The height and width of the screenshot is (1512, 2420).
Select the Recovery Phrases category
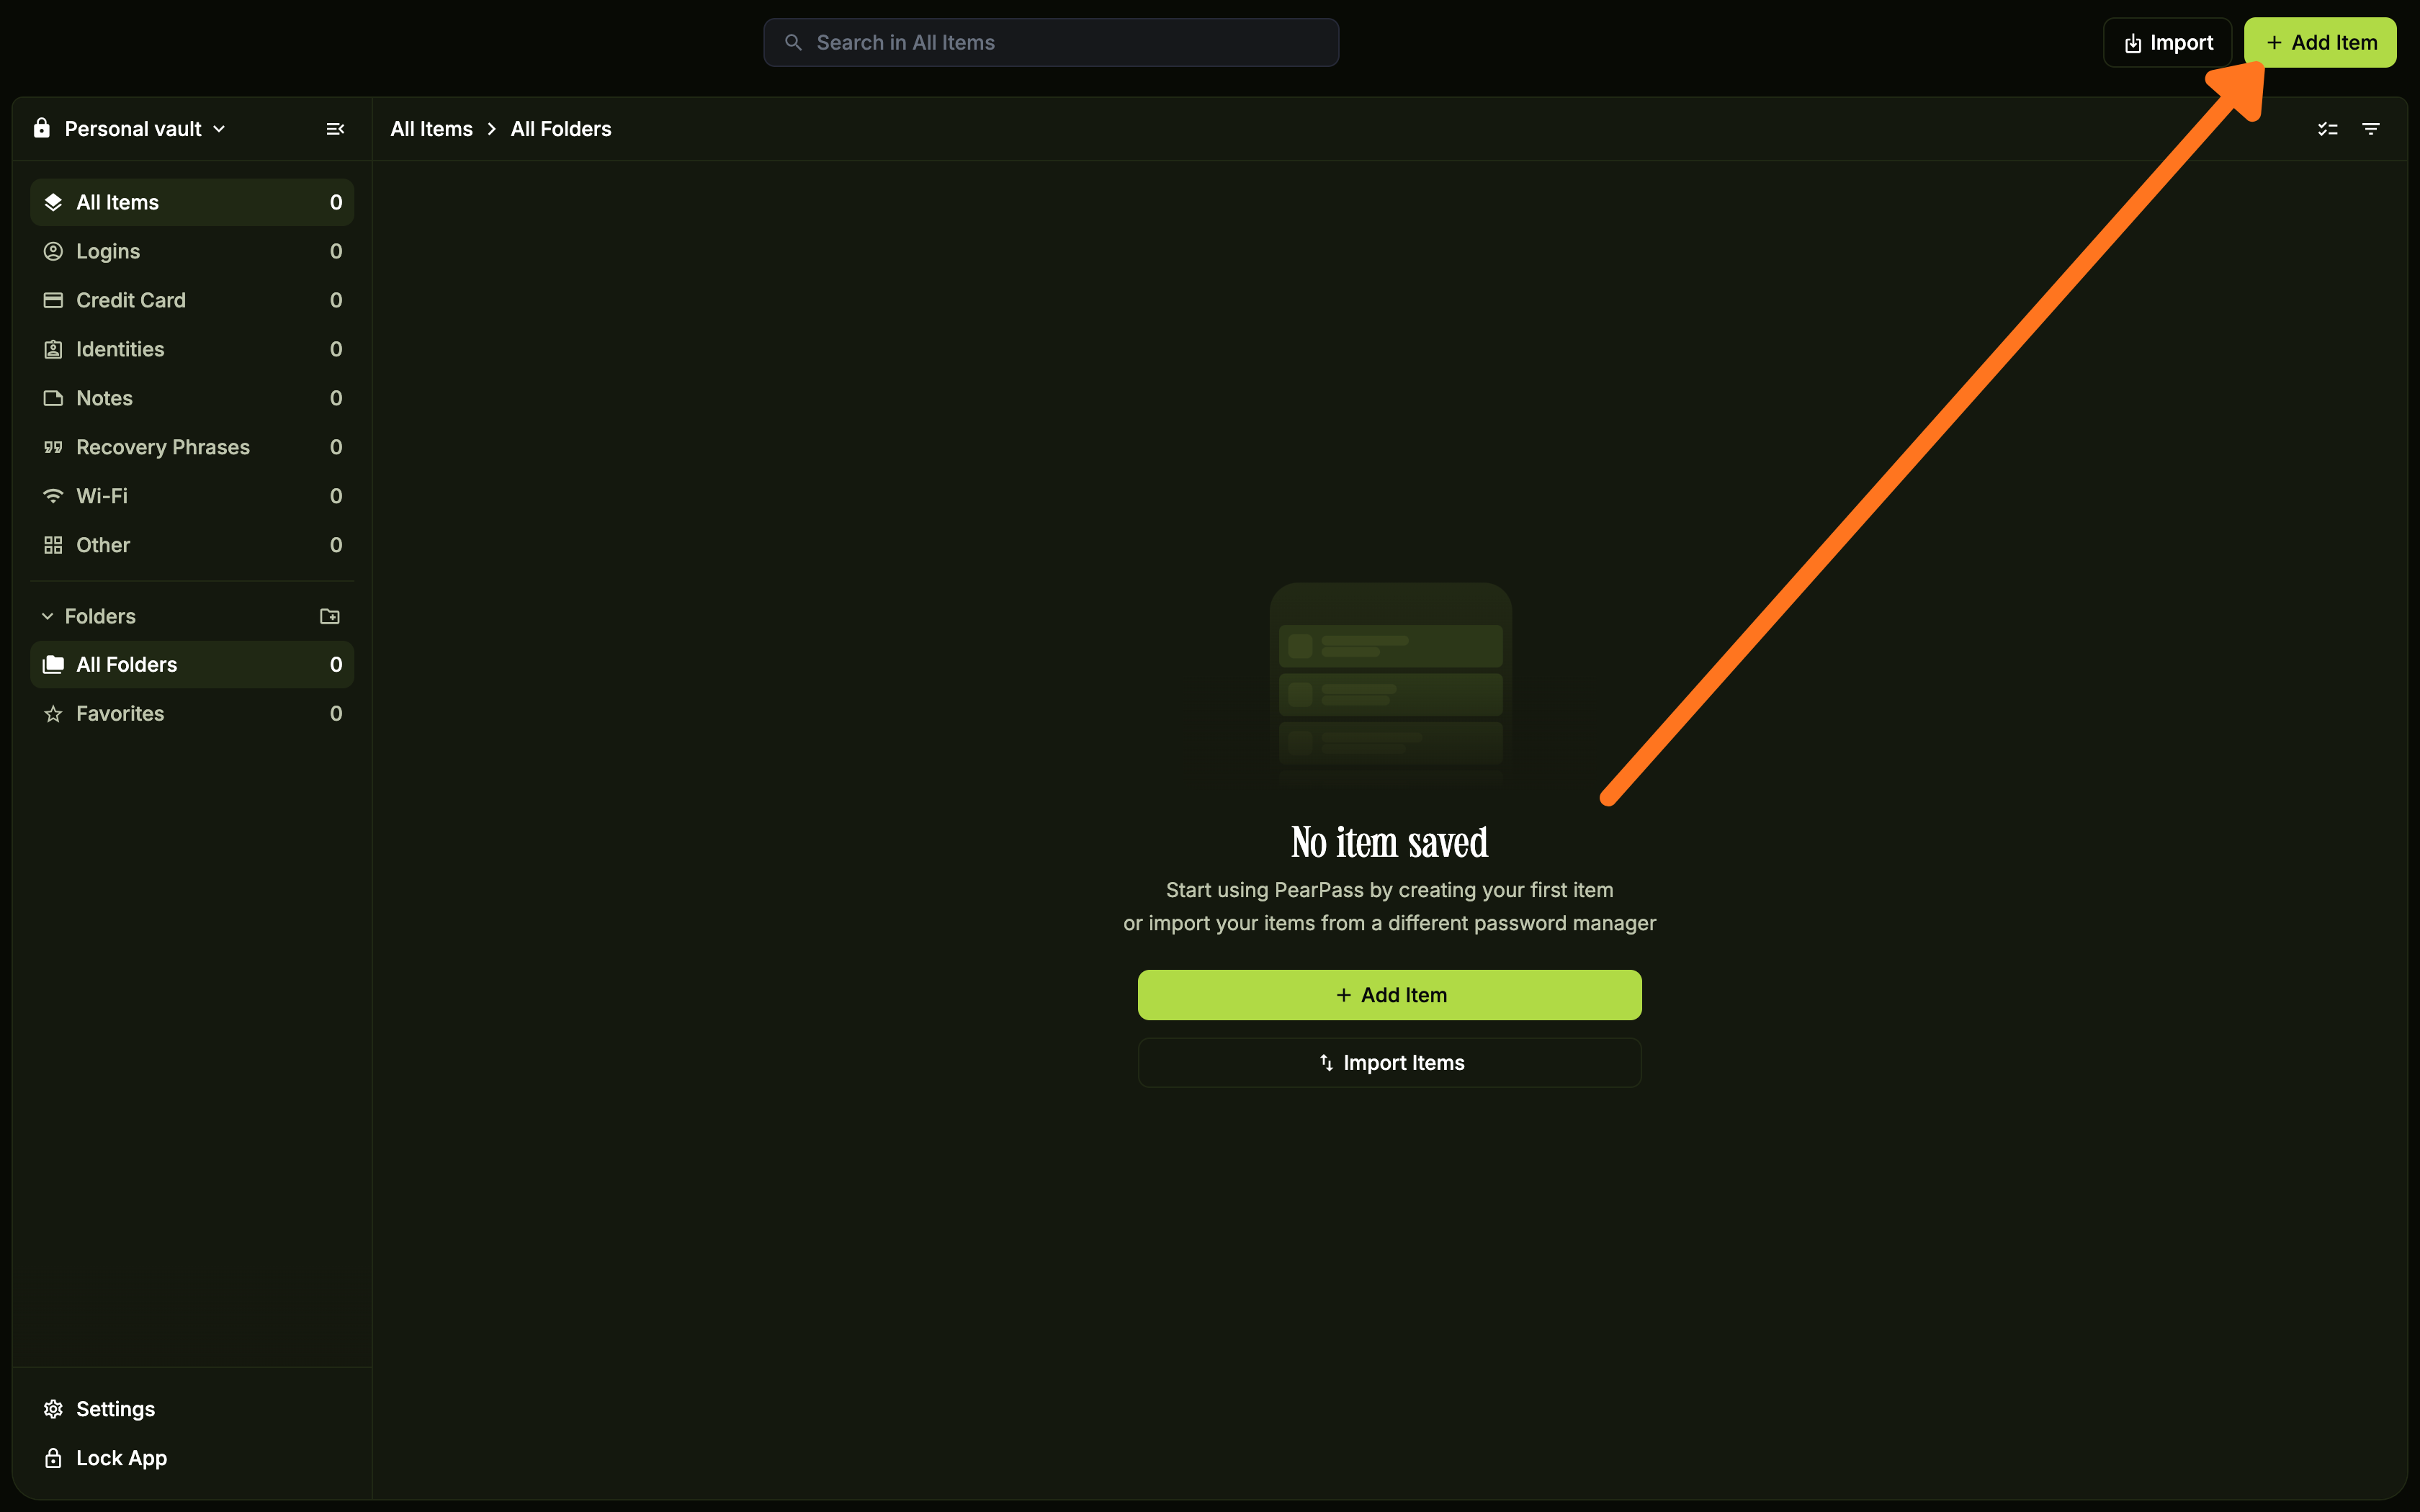click(x=163, y=447)
